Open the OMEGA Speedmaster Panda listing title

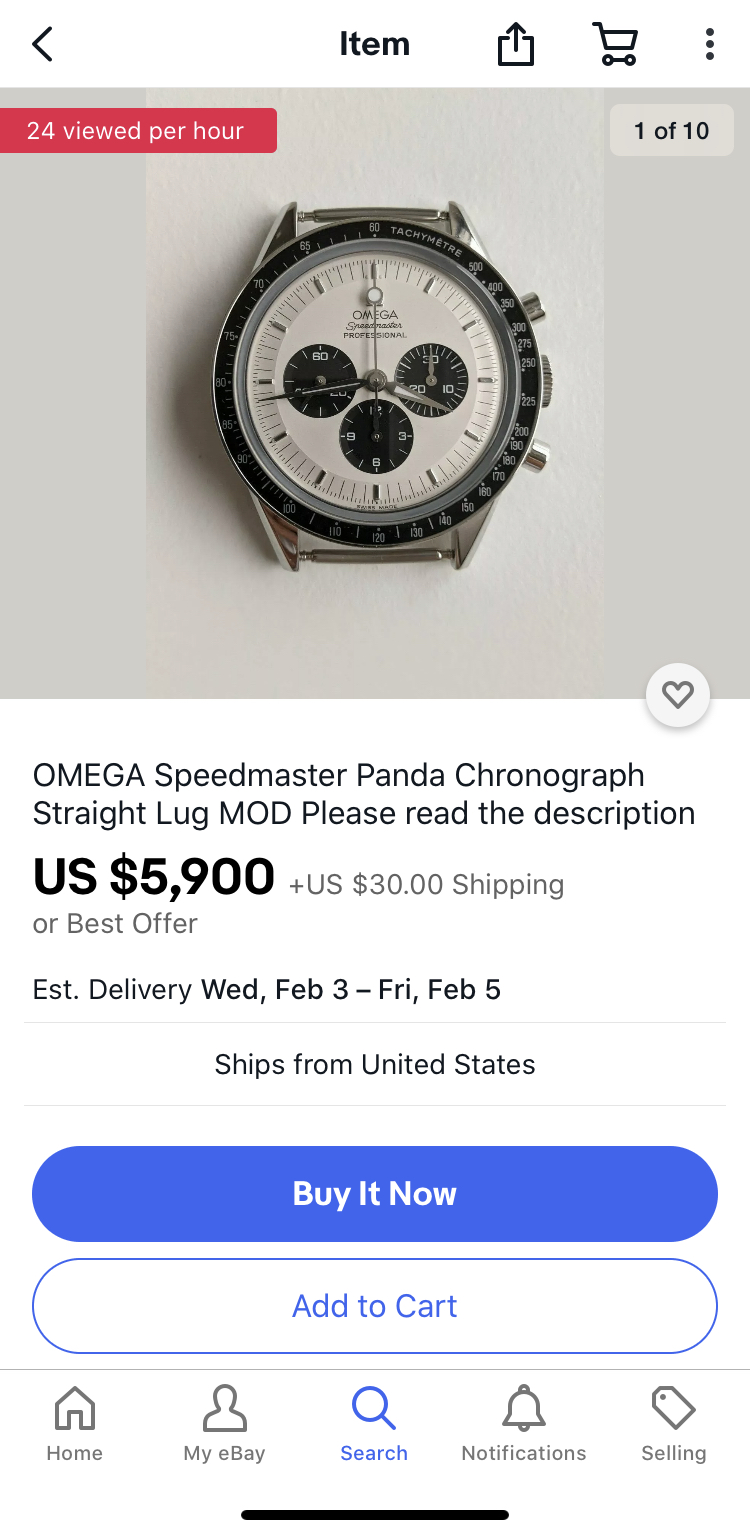[x=364, y=794]
